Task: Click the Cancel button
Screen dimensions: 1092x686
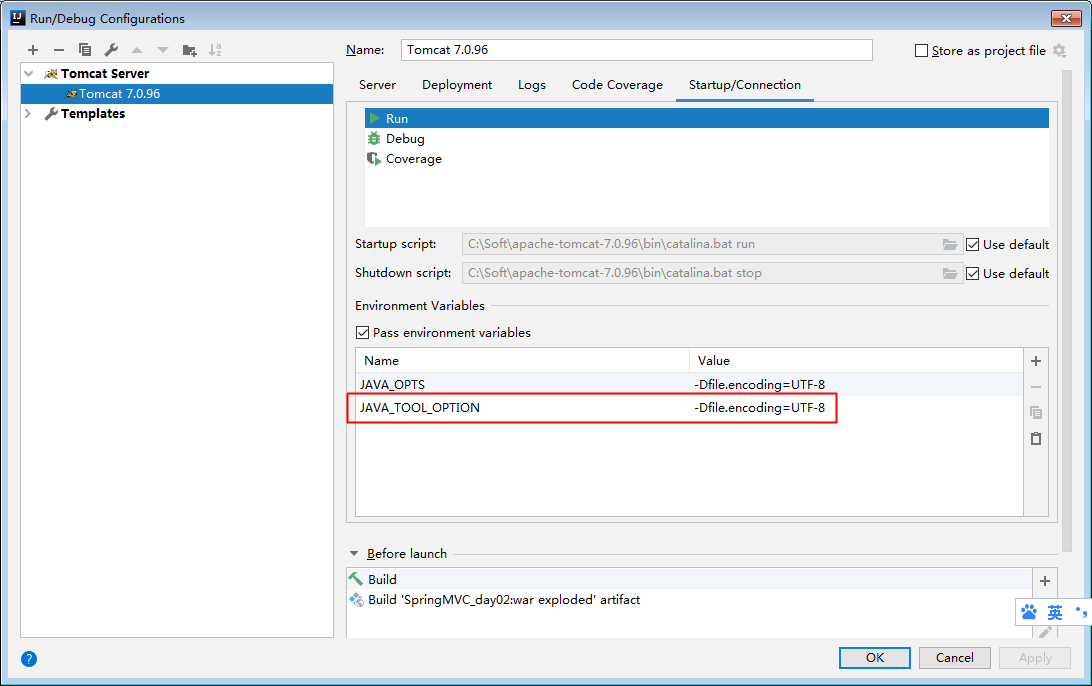Action: (x=954, y=657)
